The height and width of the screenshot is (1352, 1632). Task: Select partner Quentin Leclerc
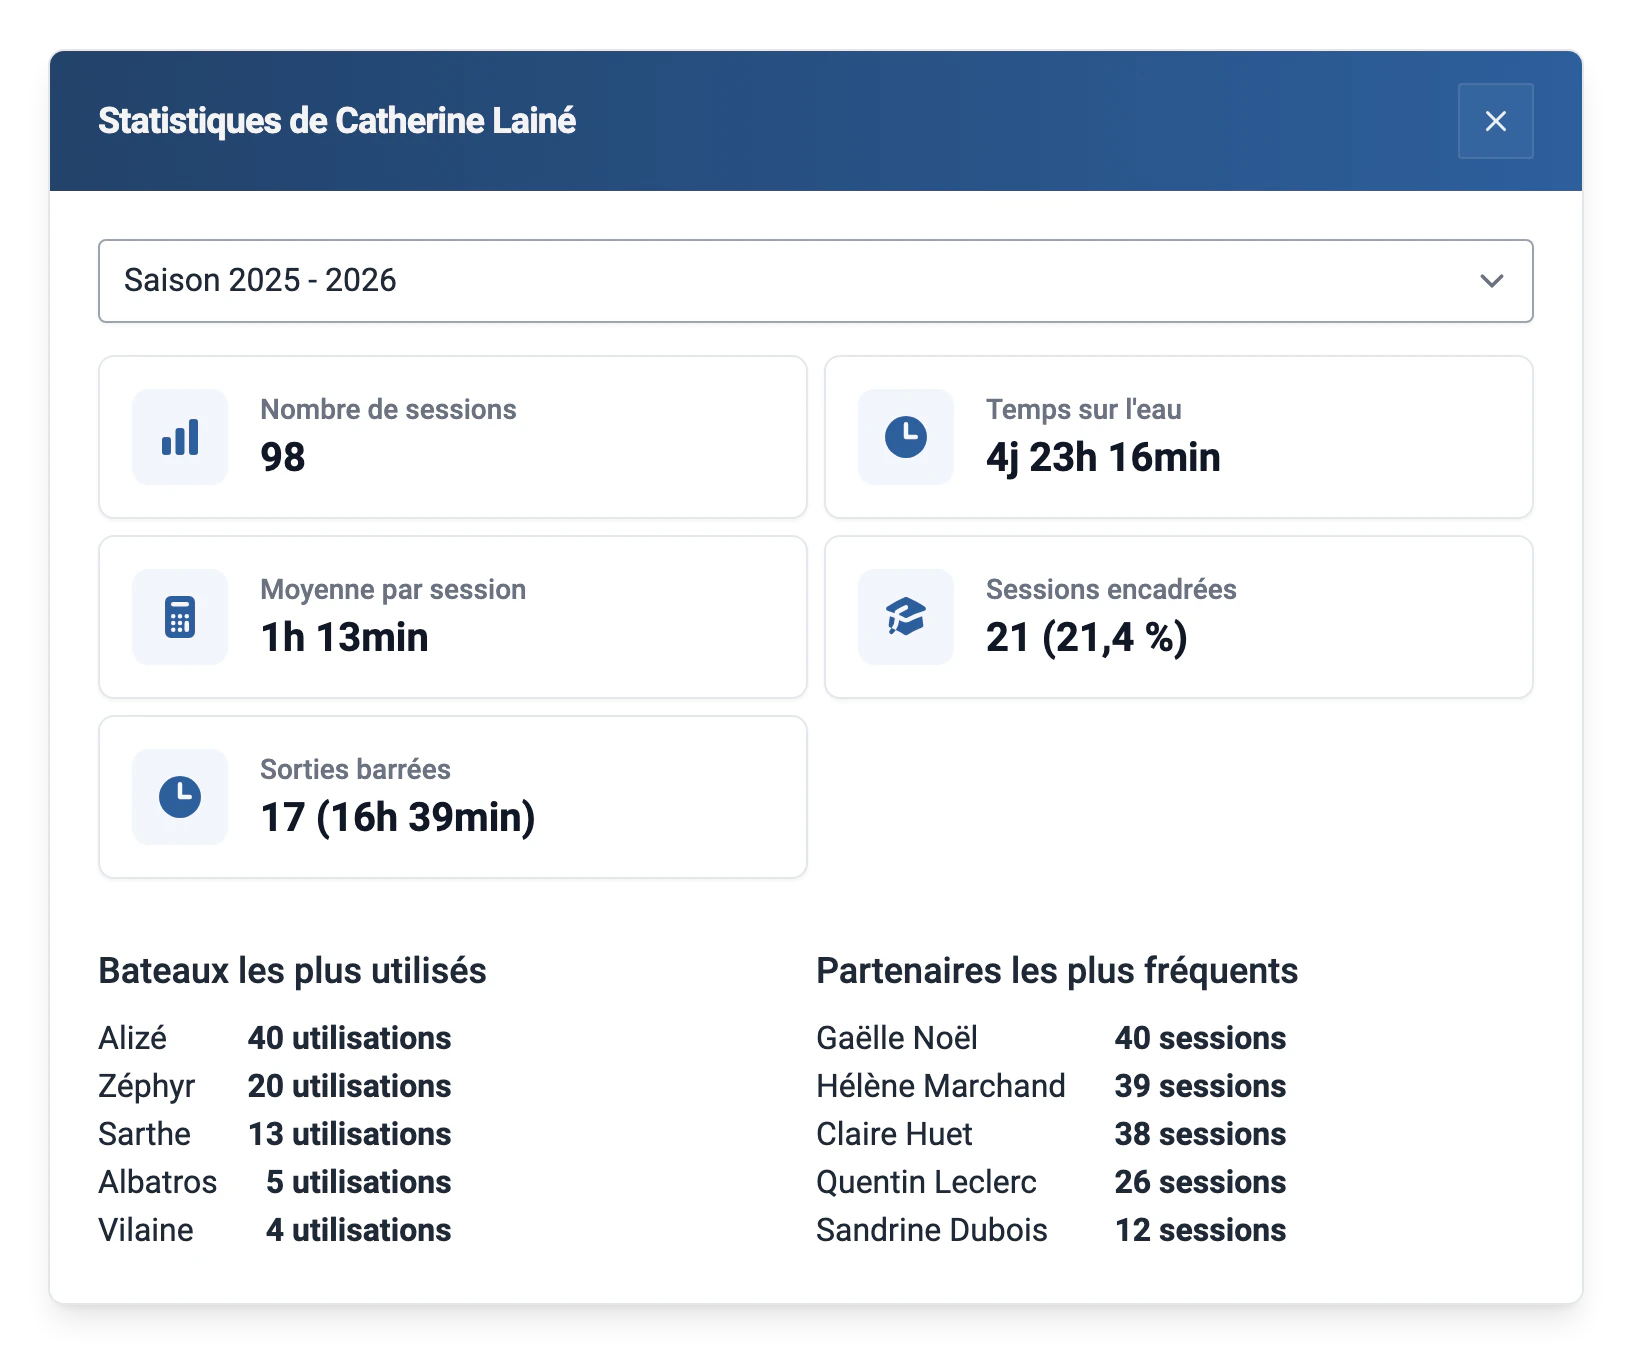click(926, 1182)
